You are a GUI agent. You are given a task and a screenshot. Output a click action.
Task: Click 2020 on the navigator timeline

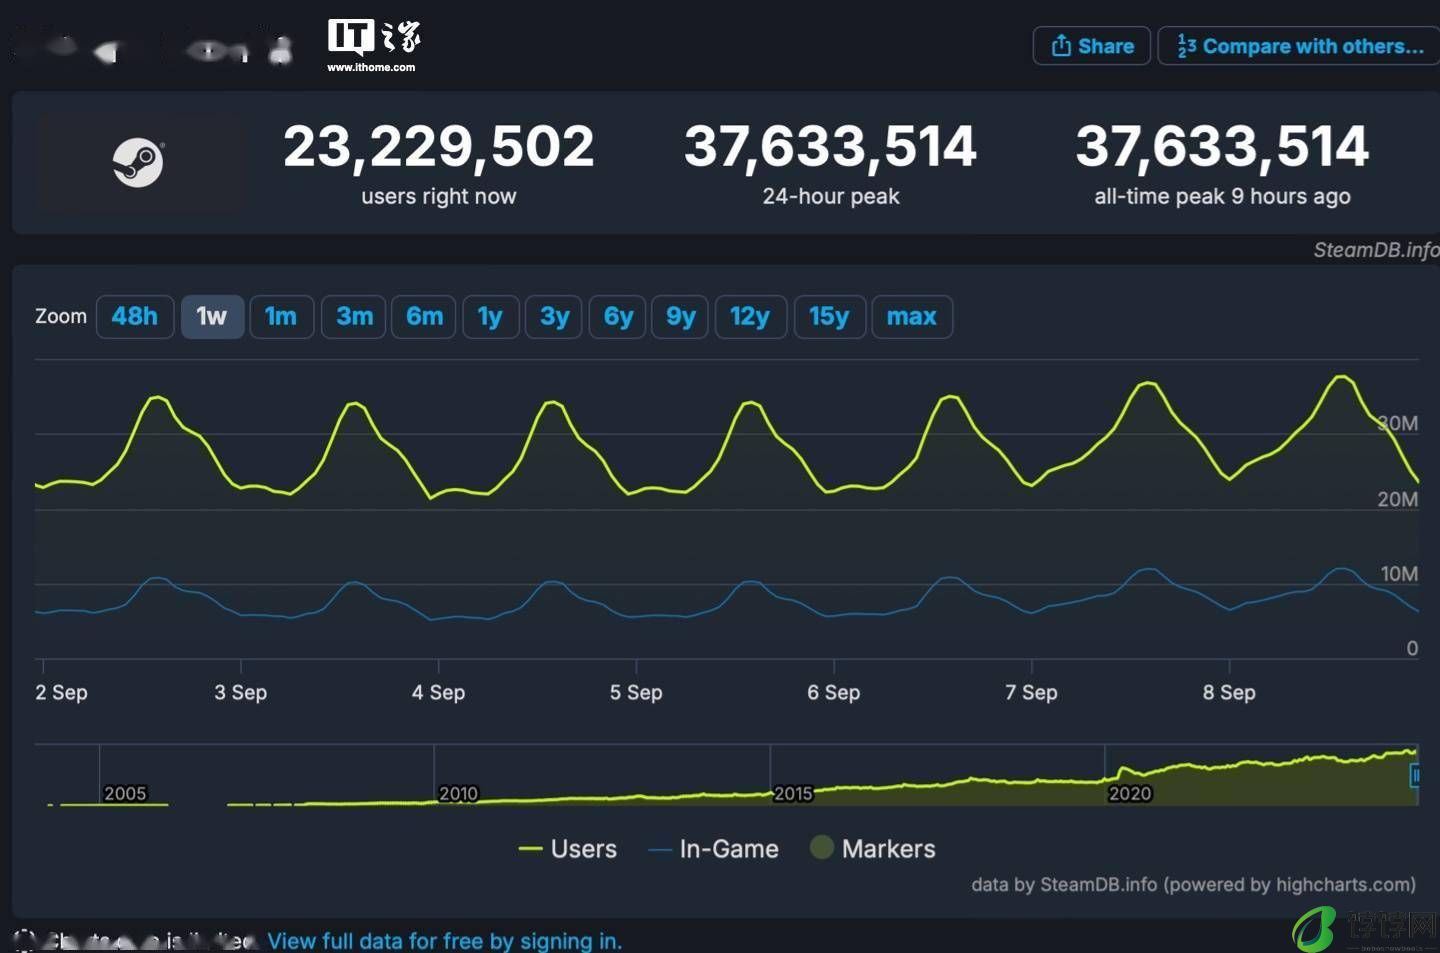coord(1130,794)
